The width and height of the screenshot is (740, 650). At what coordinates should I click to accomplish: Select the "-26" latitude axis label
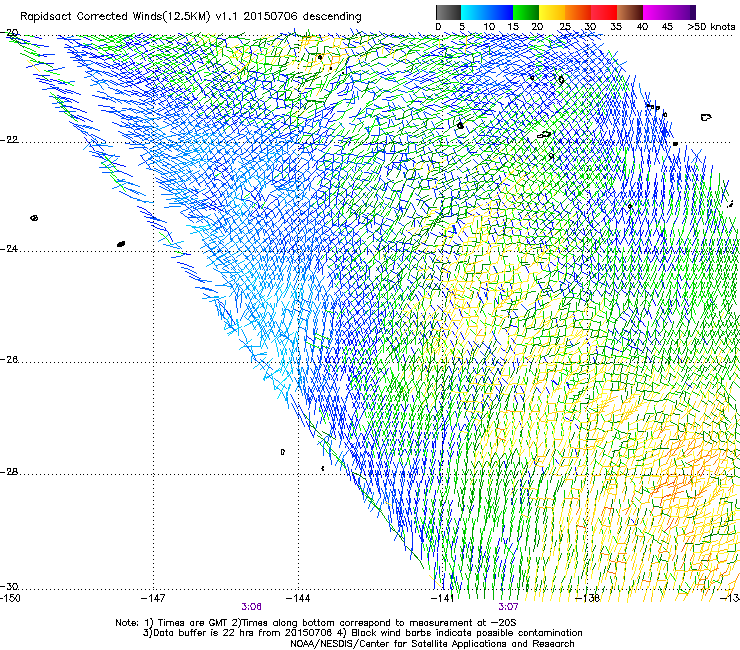click(10, 360)
